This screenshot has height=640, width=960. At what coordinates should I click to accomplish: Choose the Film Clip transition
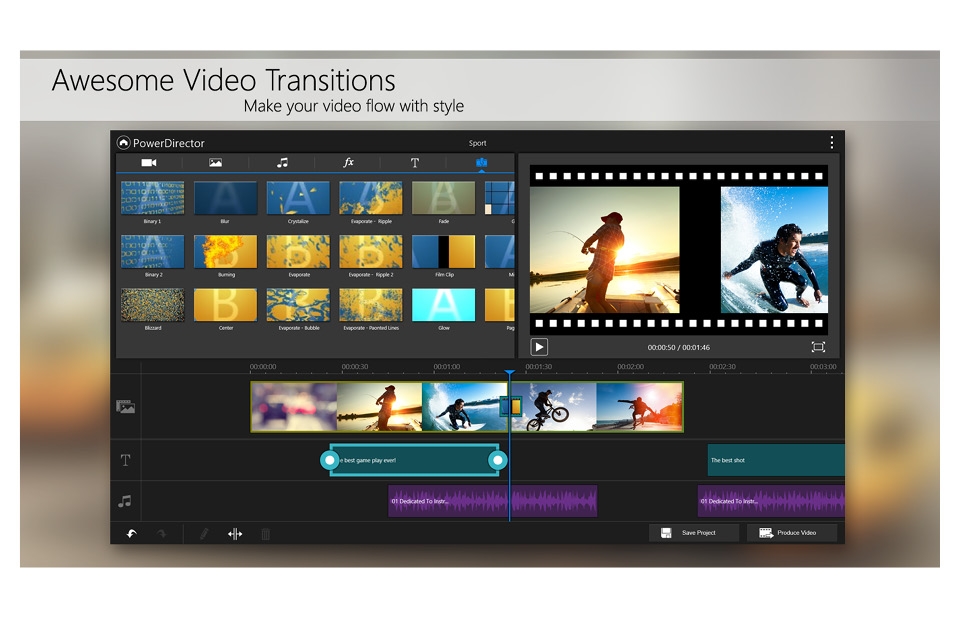[443, 252]
